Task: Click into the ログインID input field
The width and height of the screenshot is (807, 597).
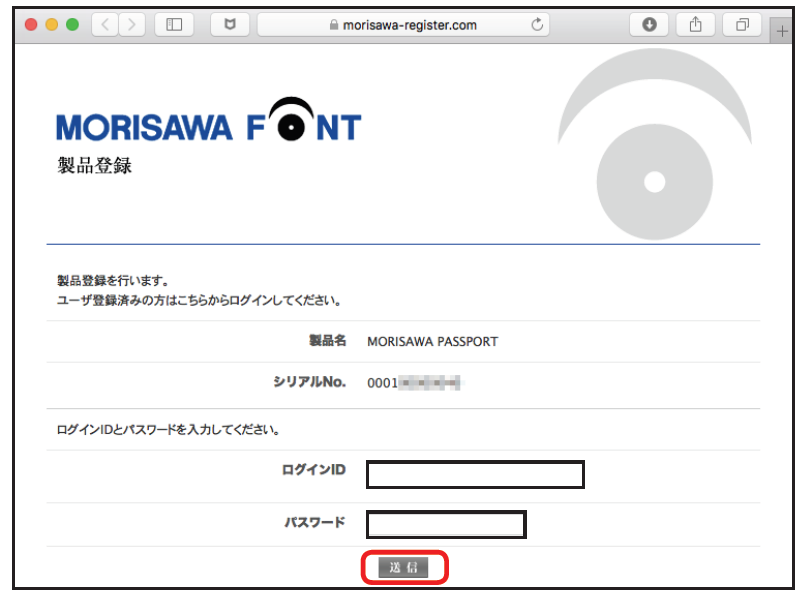Action: point(475,474)
